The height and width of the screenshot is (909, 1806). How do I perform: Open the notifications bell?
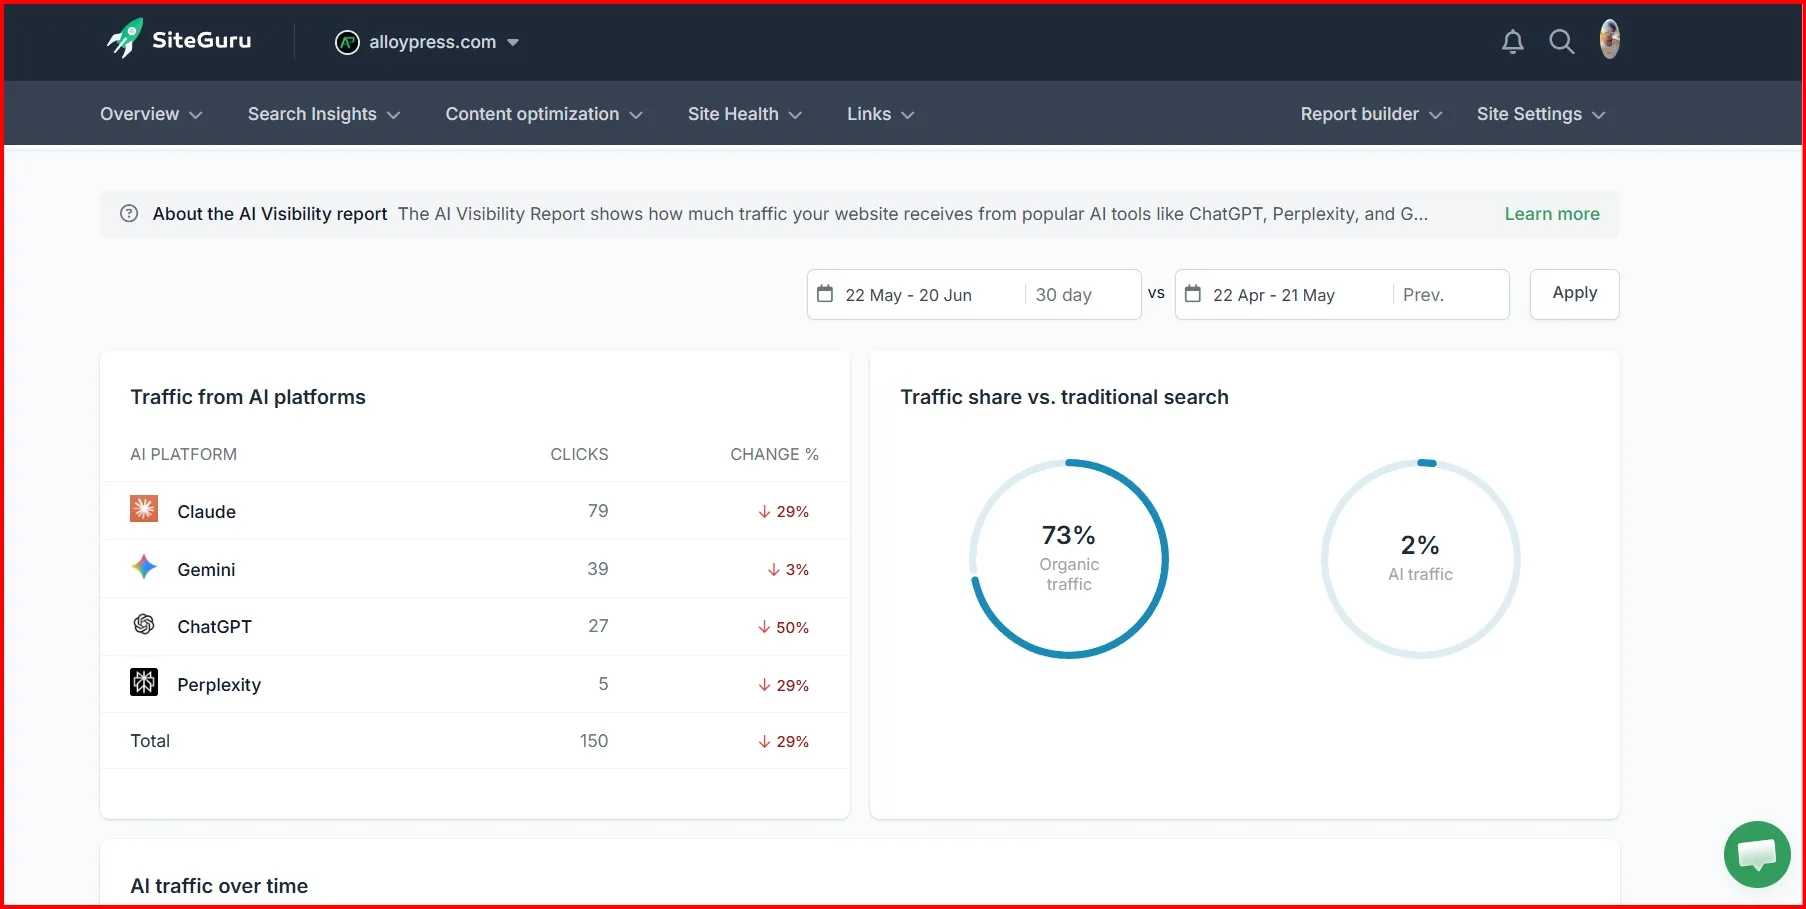[x=1513, y=42]
